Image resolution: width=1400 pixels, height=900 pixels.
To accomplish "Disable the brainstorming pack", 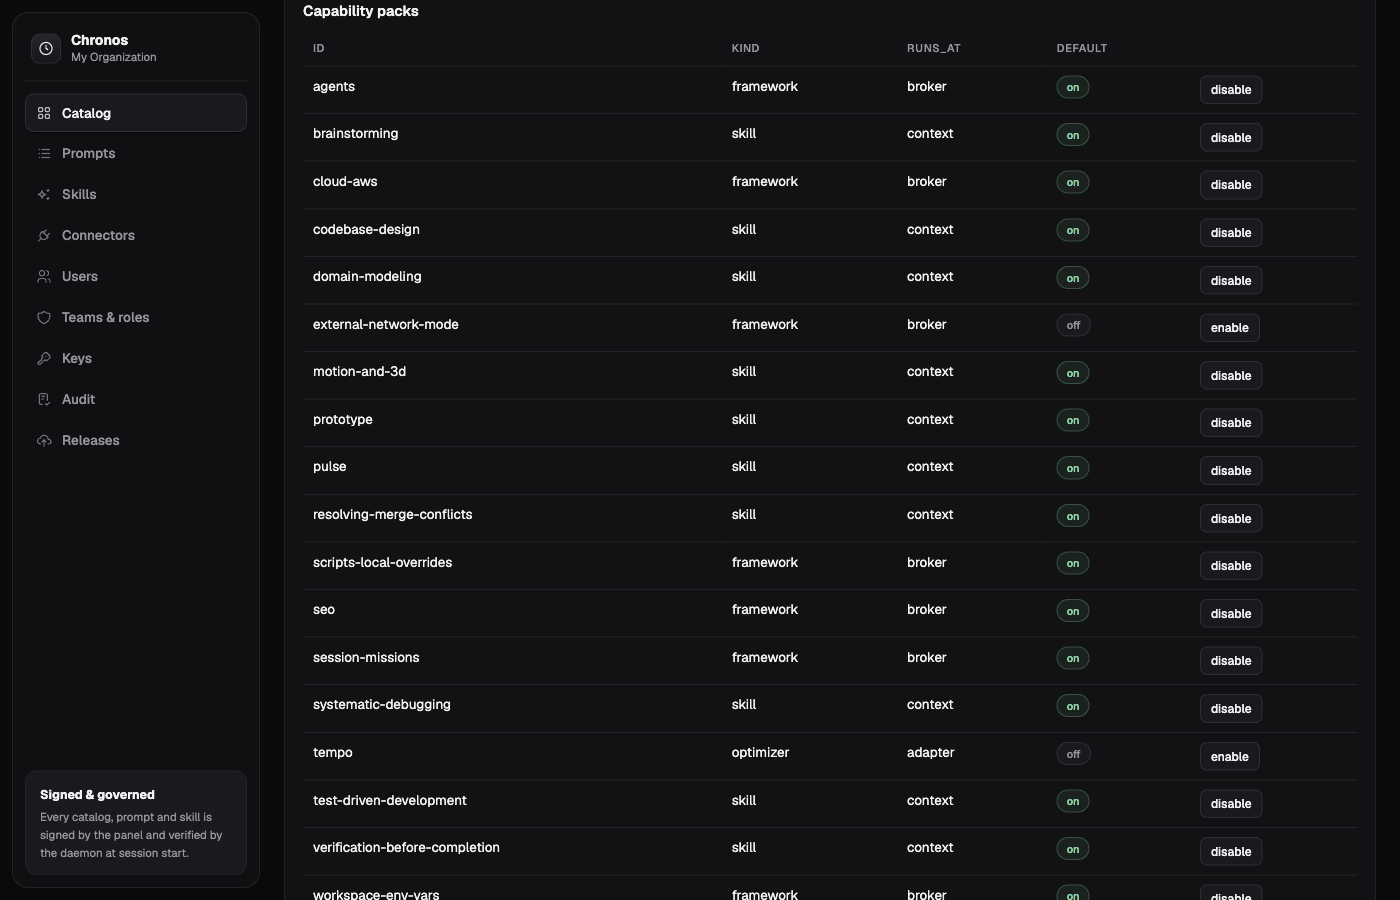I will [1231, 138].
